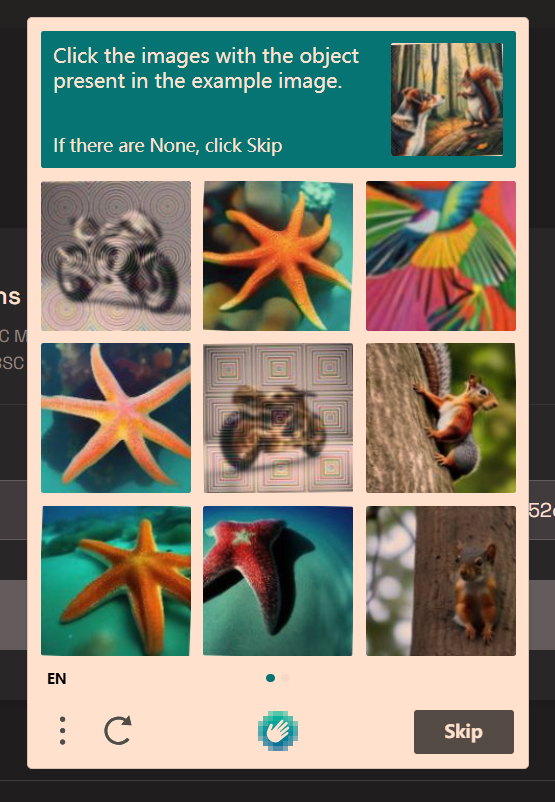
Task: Select the red starfish image
Action: click(278, 581)
